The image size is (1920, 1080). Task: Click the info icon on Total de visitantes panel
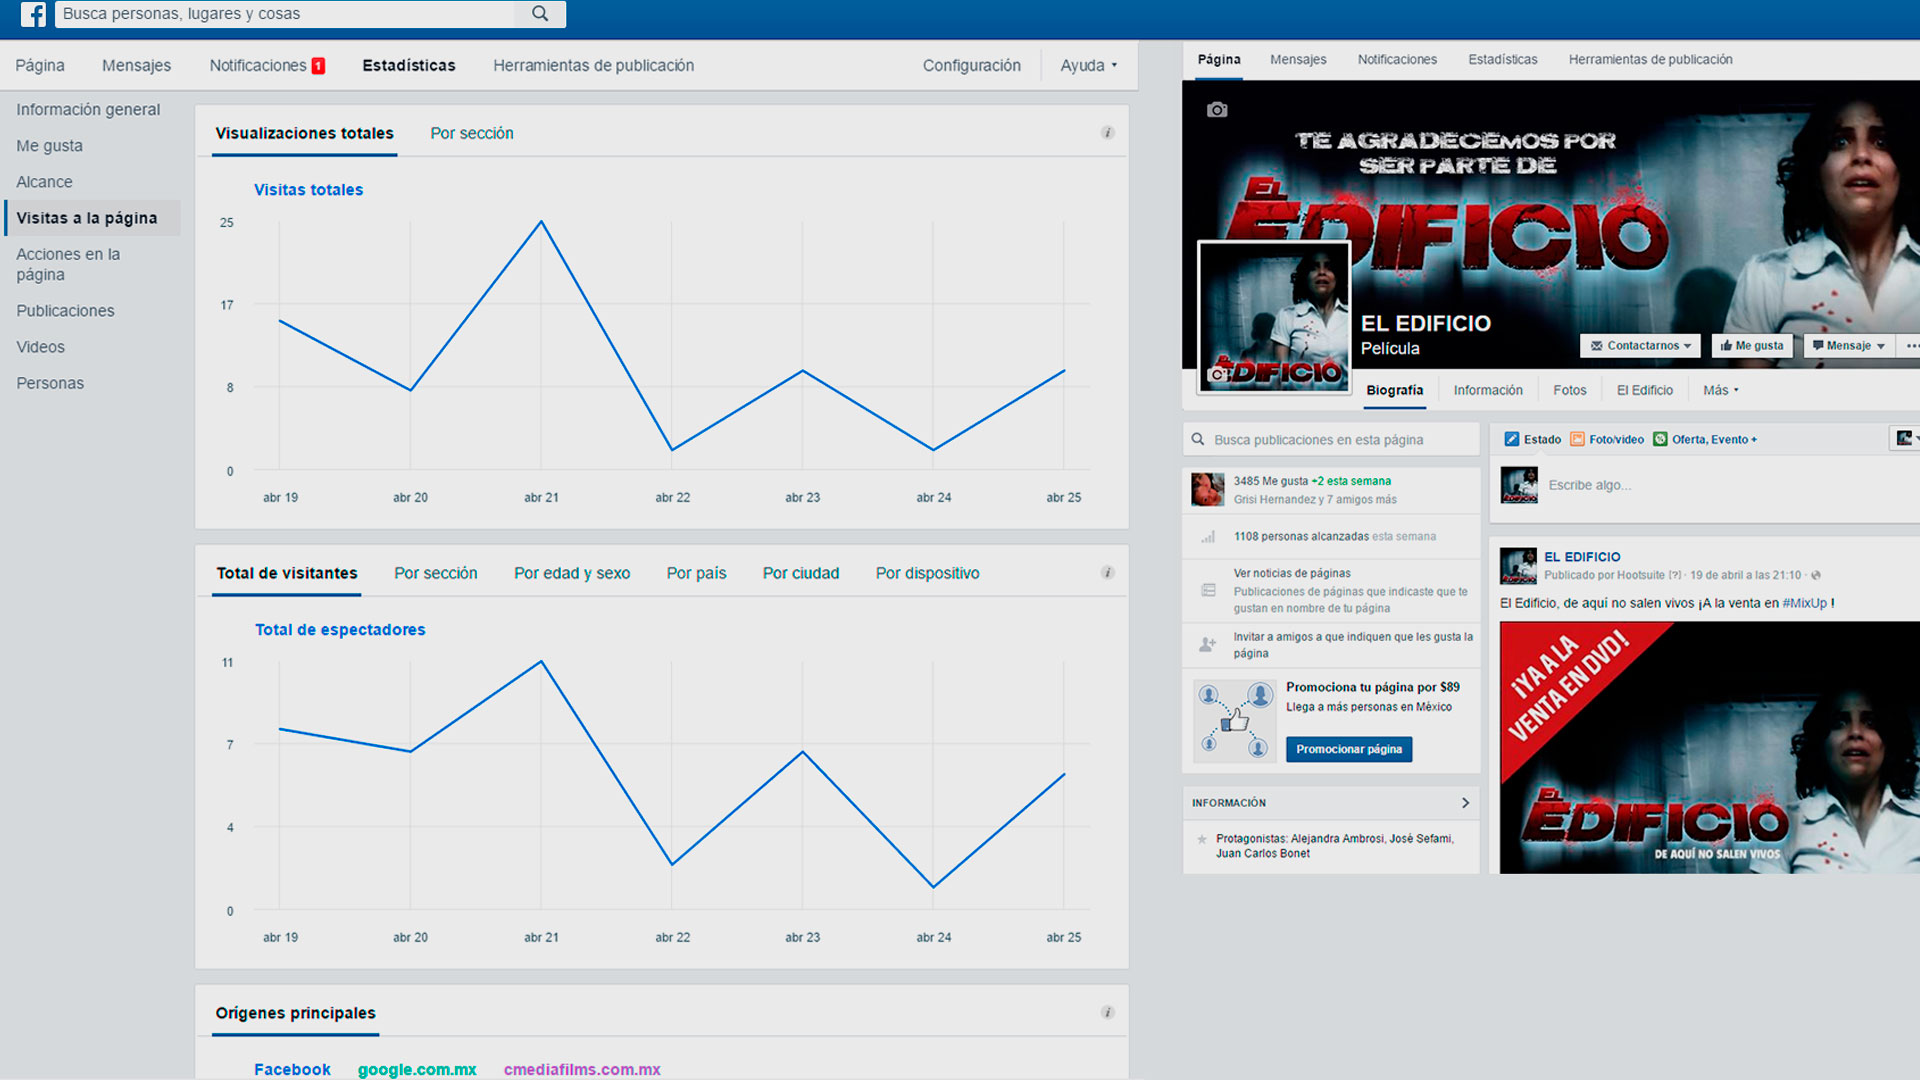1107,573
